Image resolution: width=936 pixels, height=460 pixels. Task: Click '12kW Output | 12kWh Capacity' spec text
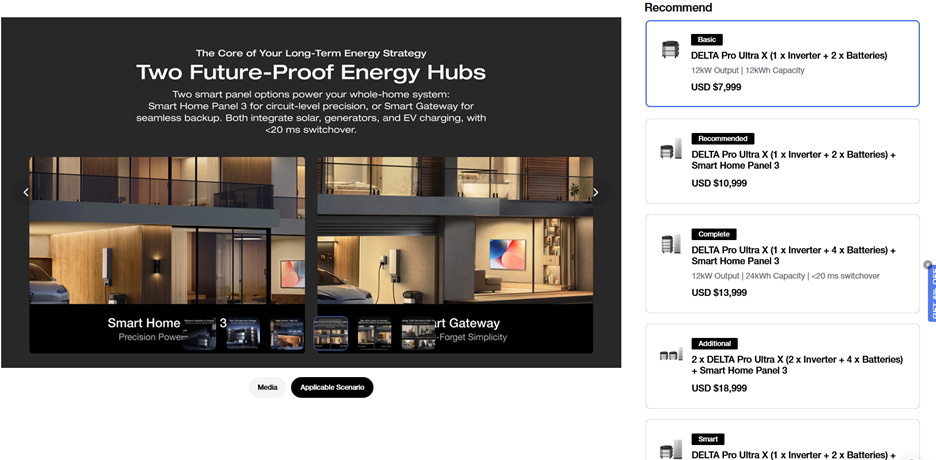(x=748, y=70)
